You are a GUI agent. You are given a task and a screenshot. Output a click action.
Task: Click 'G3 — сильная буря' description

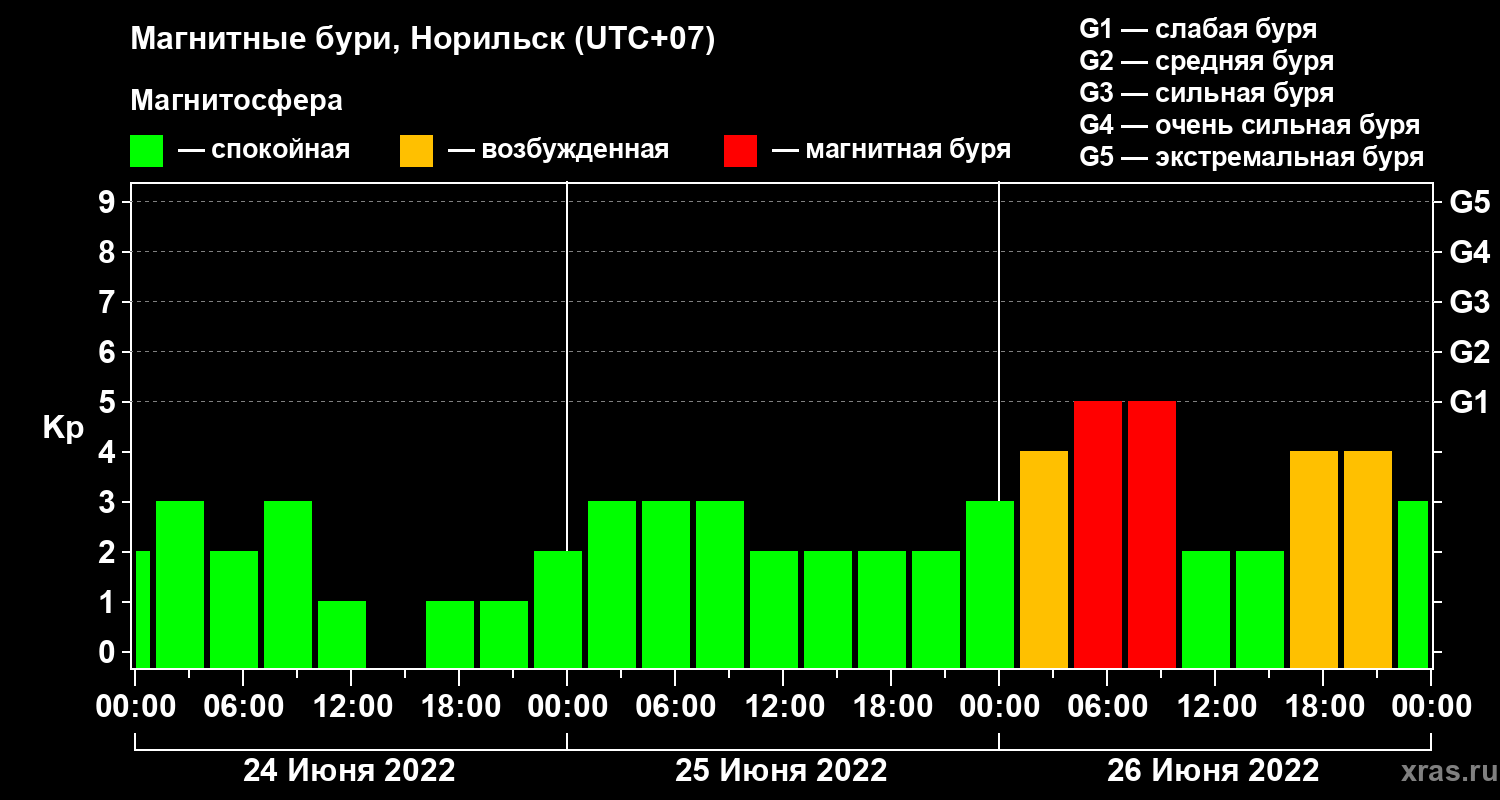click(1206, 93)
